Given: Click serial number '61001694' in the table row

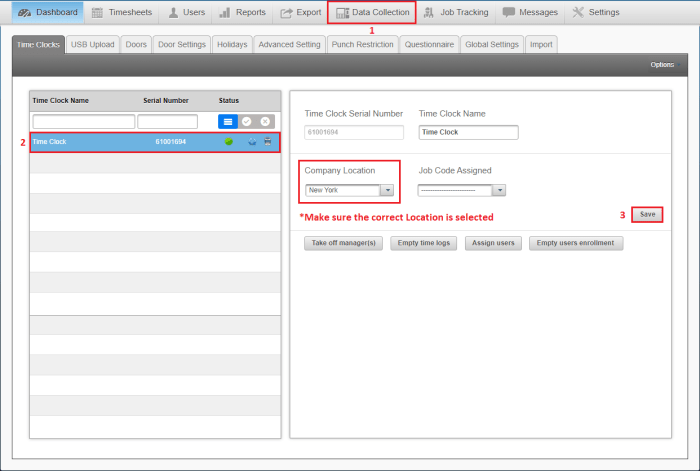Looking at the screenshot, I should pyautogui.click(x=171, y=142).
